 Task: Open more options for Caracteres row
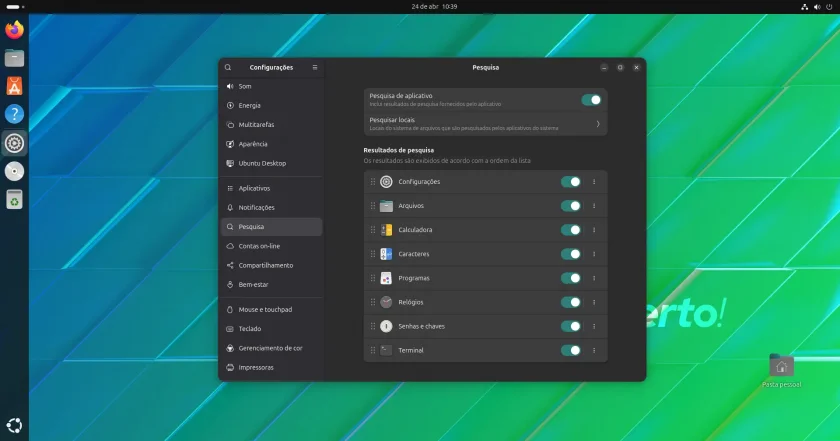tap(594, 254)
